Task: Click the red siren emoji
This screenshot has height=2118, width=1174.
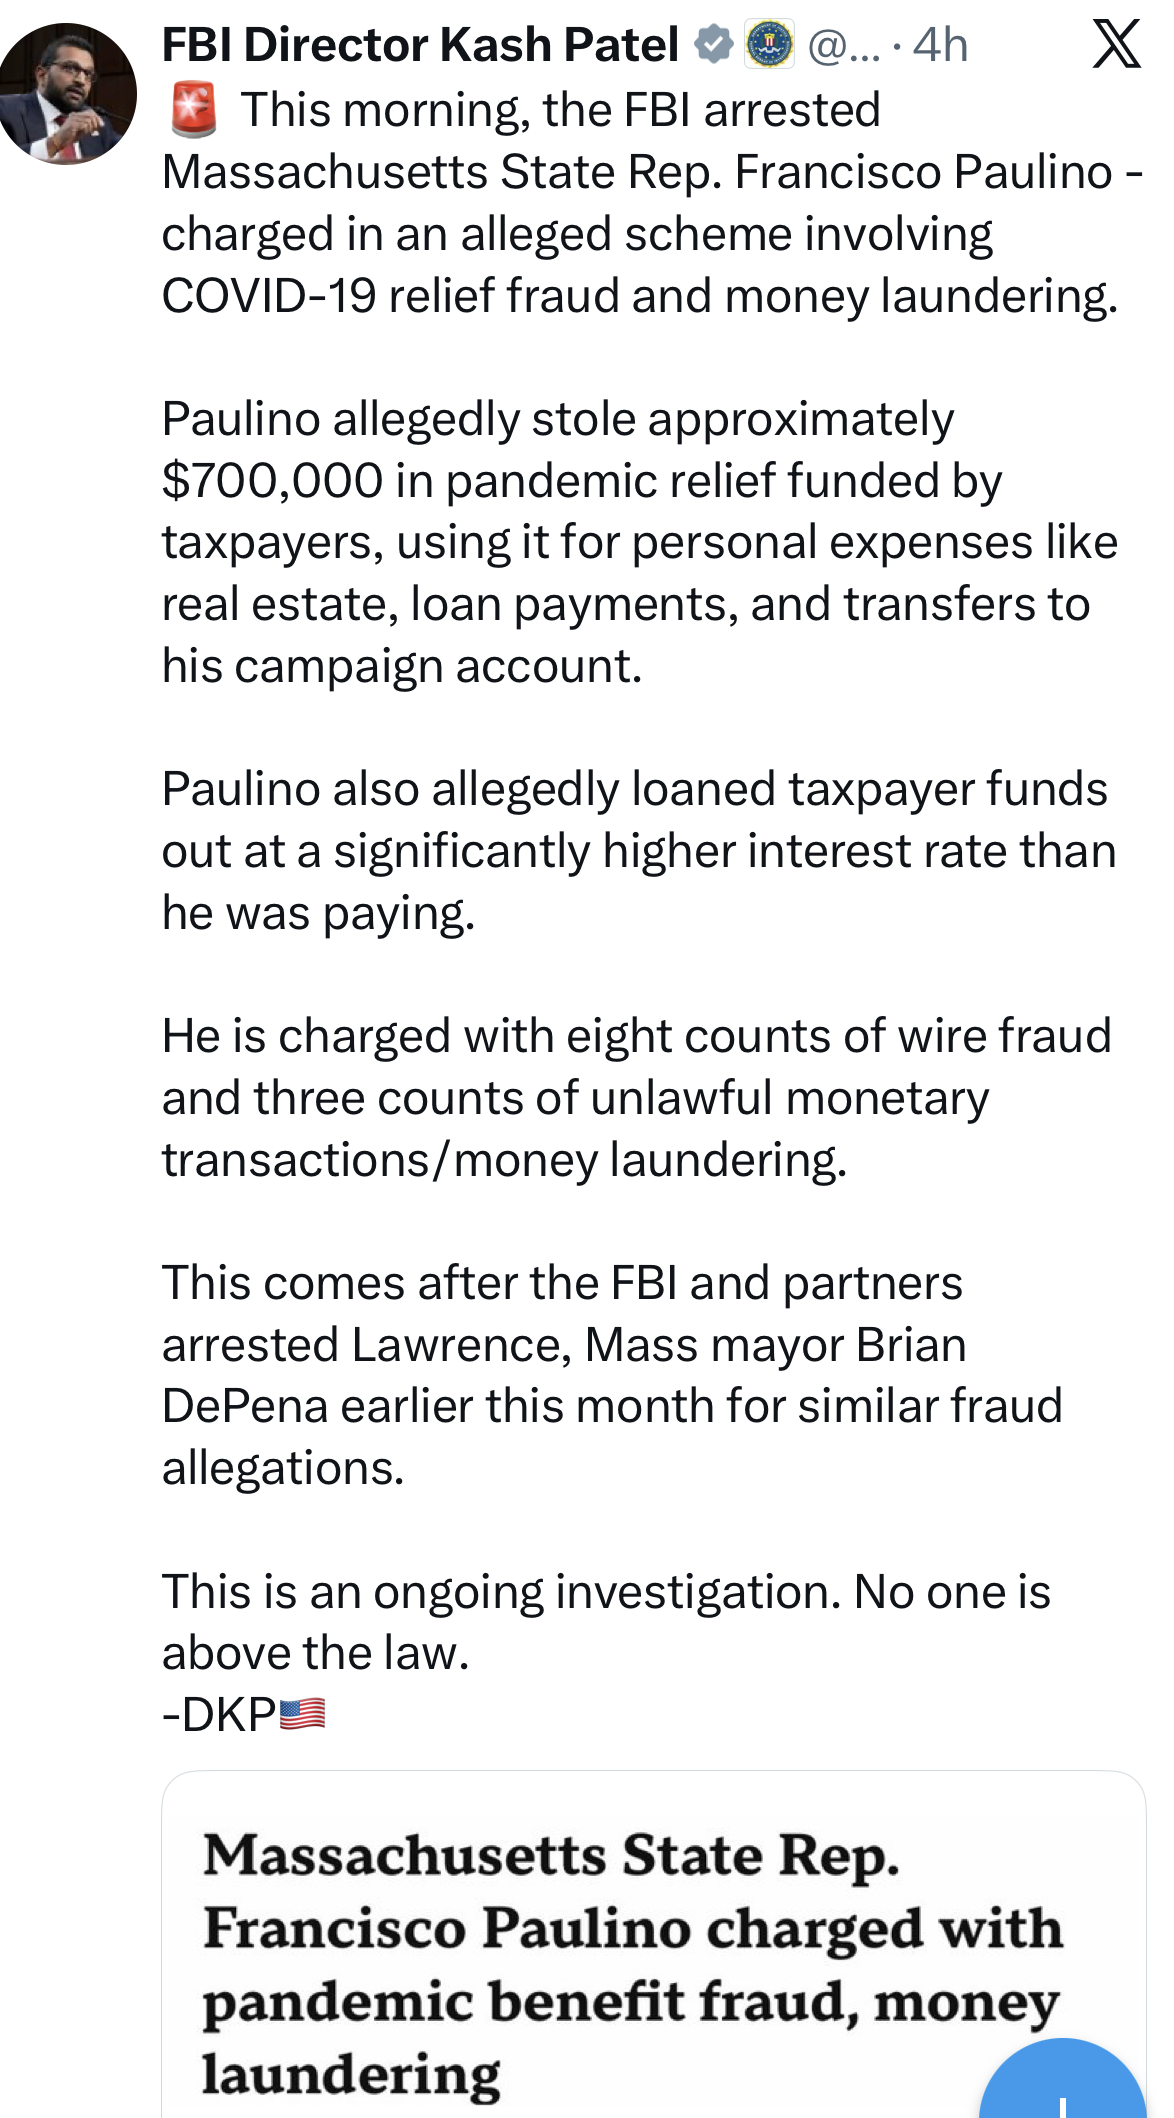Action: (x=194, y=110)
